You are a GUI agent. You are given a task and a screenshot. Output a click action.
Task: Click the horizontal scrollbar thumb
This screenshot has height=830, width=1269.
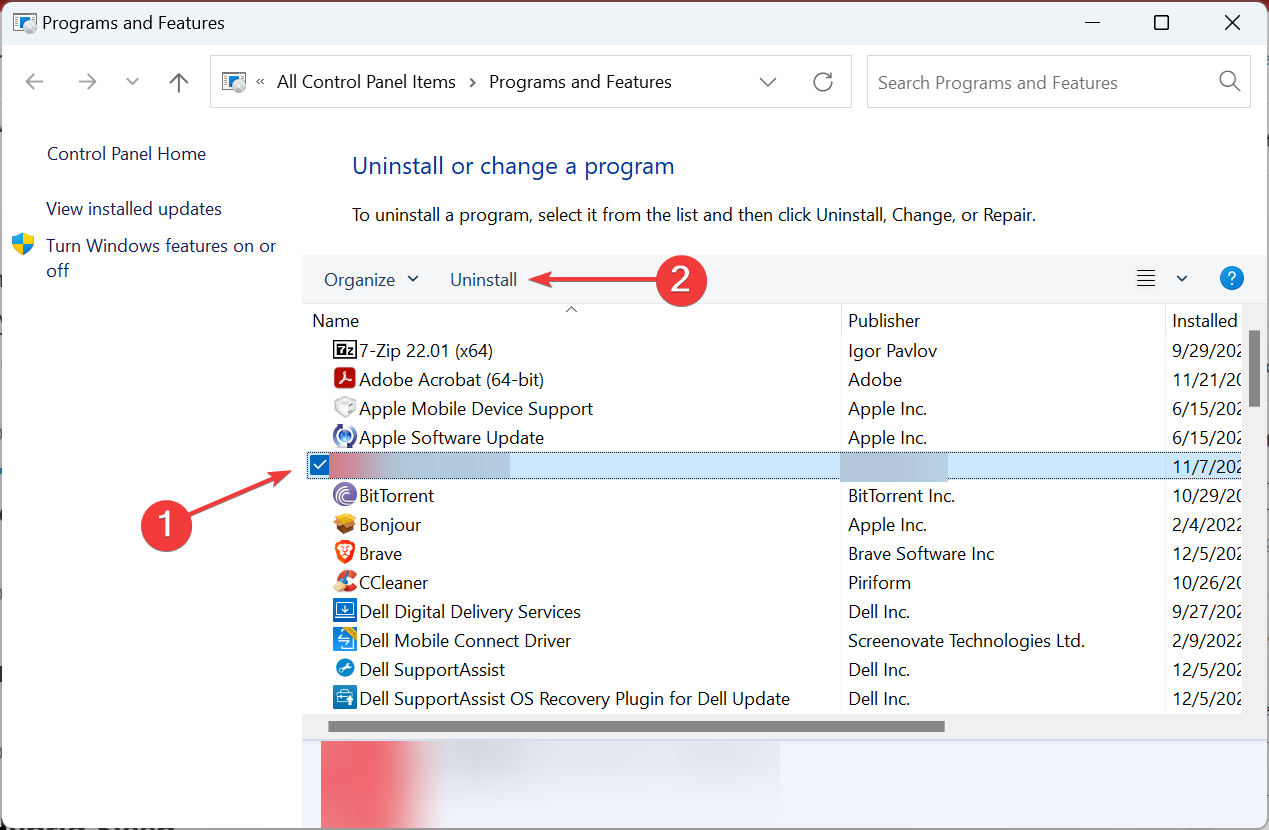636,726
